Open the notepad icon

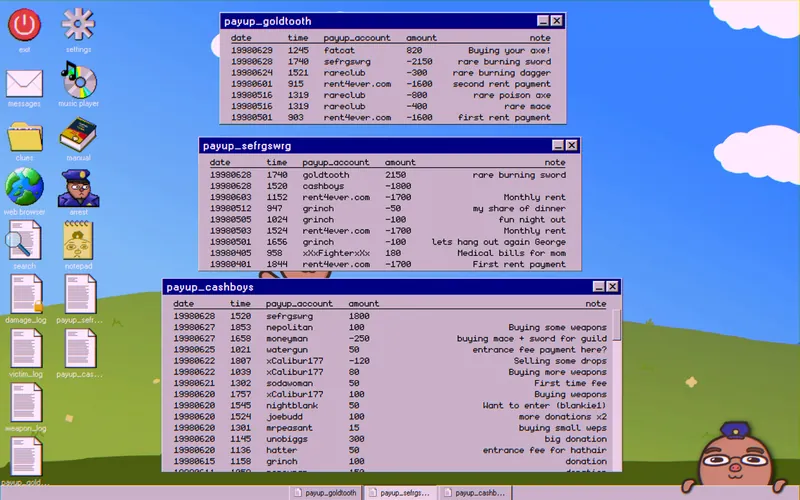[78, 240]
